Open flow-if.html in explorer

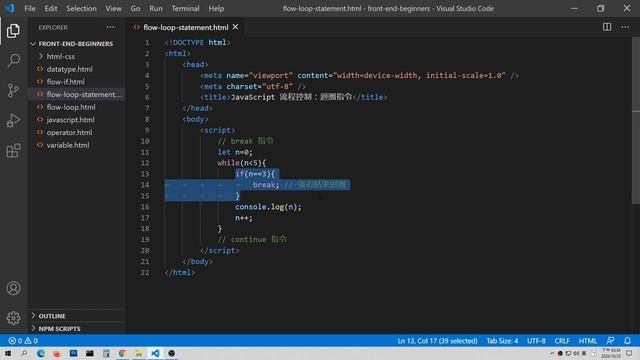(x=65, y=82)
